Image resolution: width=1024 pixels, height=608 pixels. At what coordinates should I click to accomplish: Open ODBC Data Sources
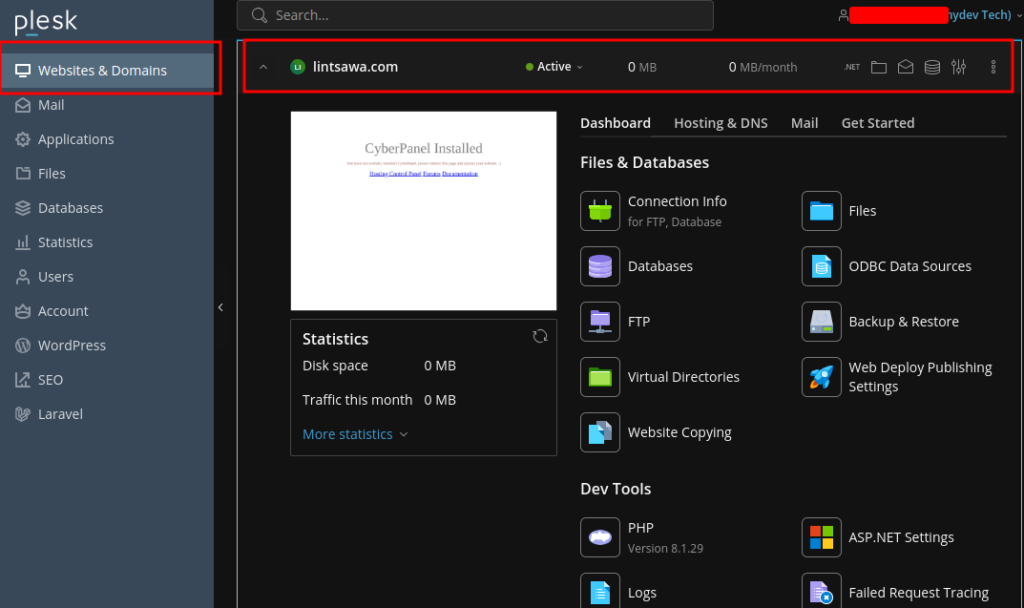tap(887, 266)
